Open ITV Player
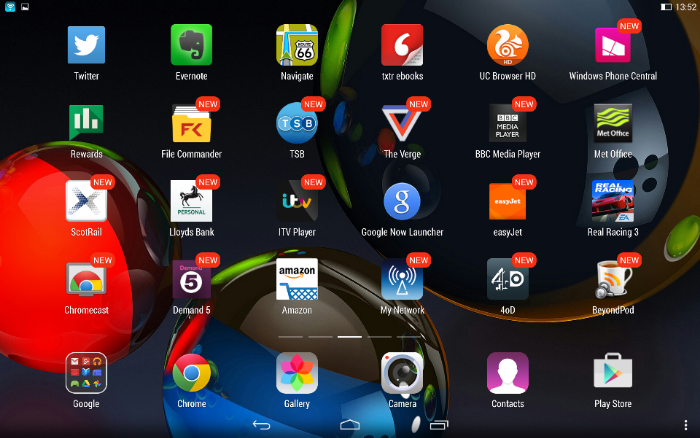The width and height of the screenshot is (700, 438). point(297,201)
